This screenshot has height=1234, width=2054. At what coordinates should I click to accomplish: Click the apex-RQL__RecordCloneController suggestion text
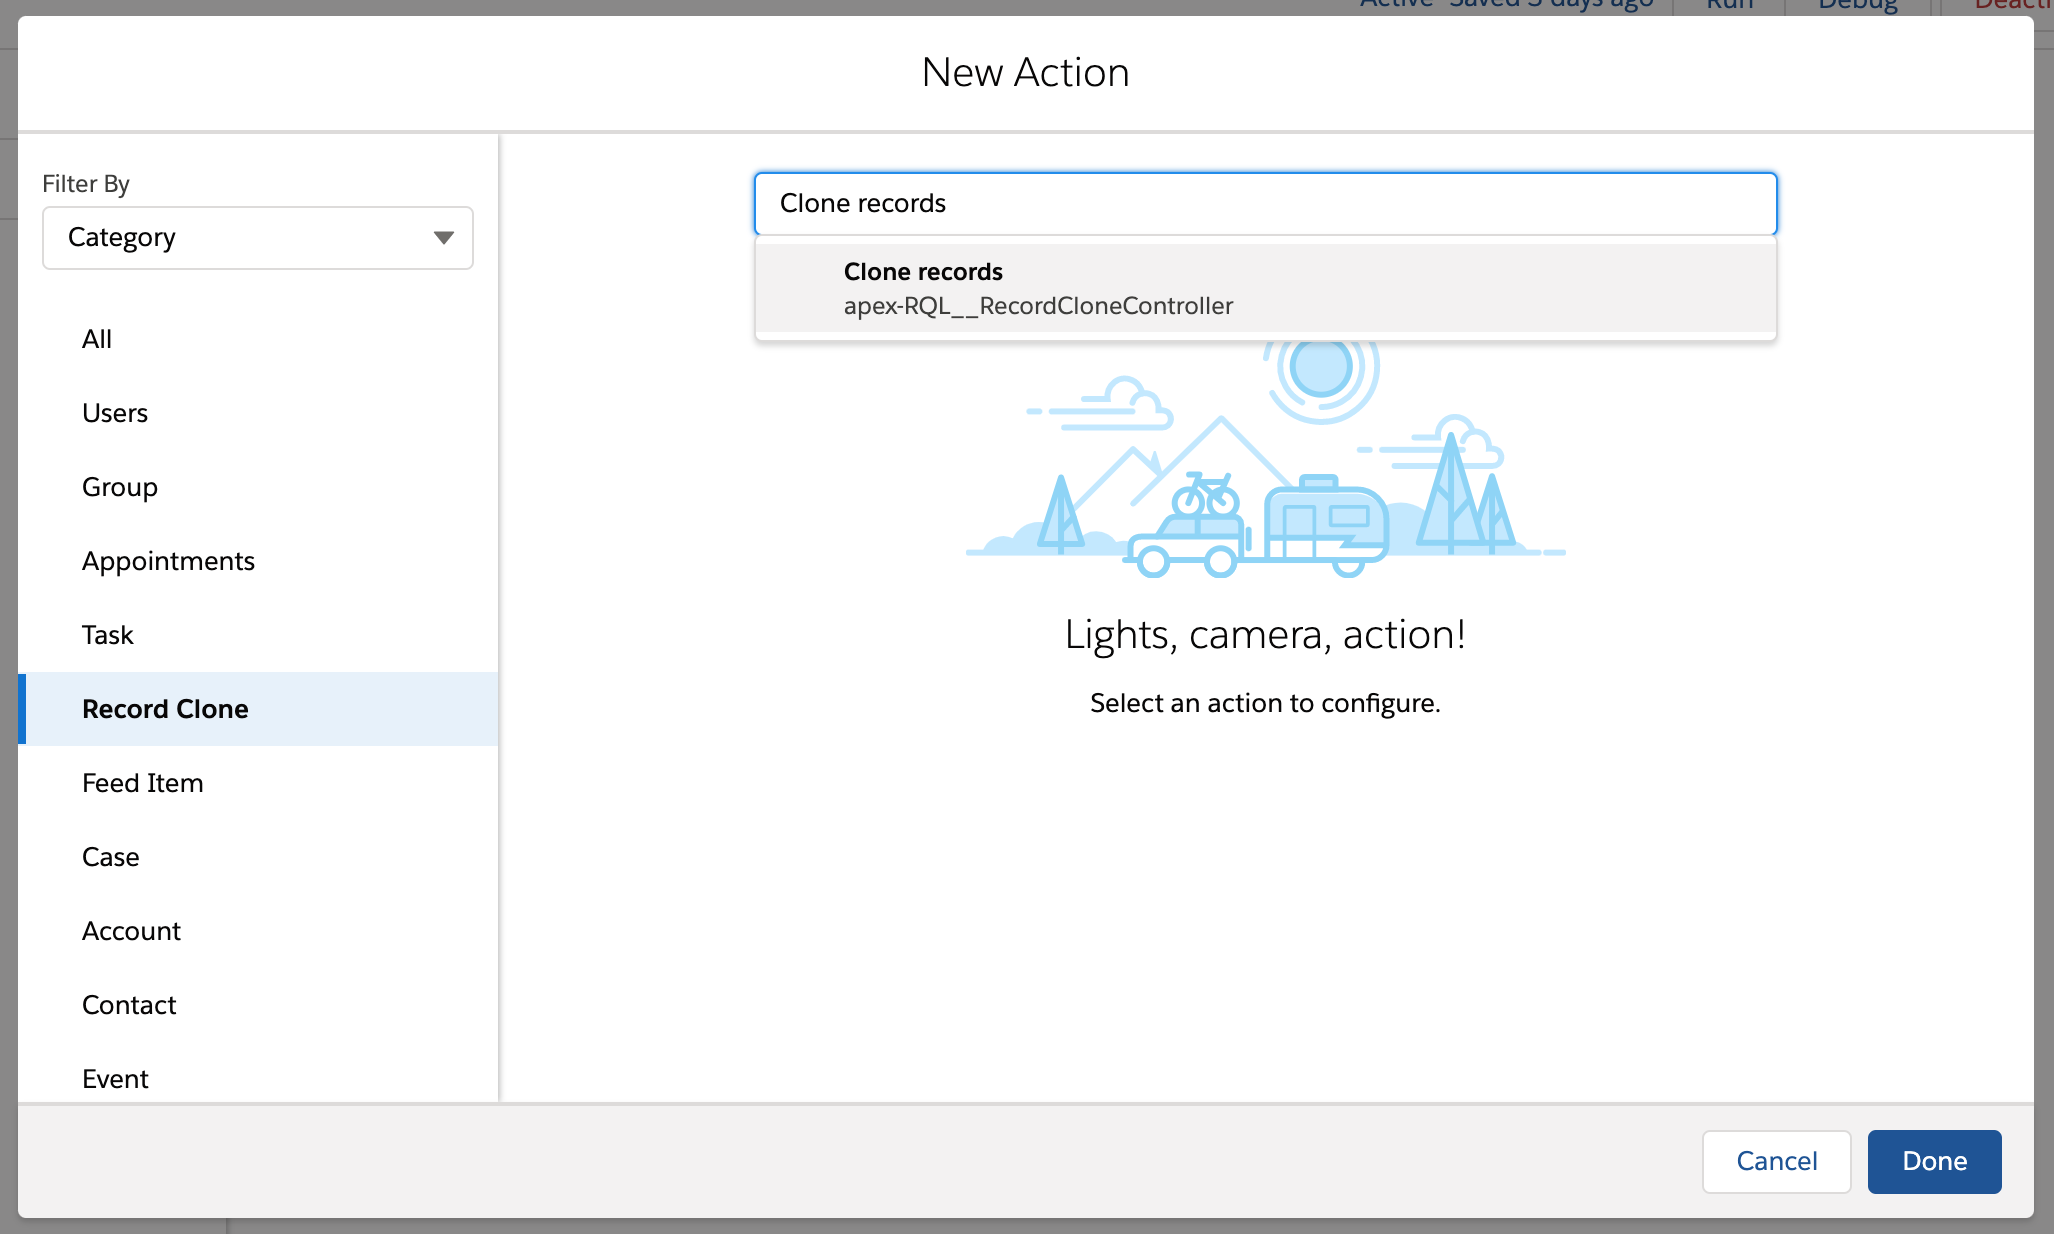1038,306
